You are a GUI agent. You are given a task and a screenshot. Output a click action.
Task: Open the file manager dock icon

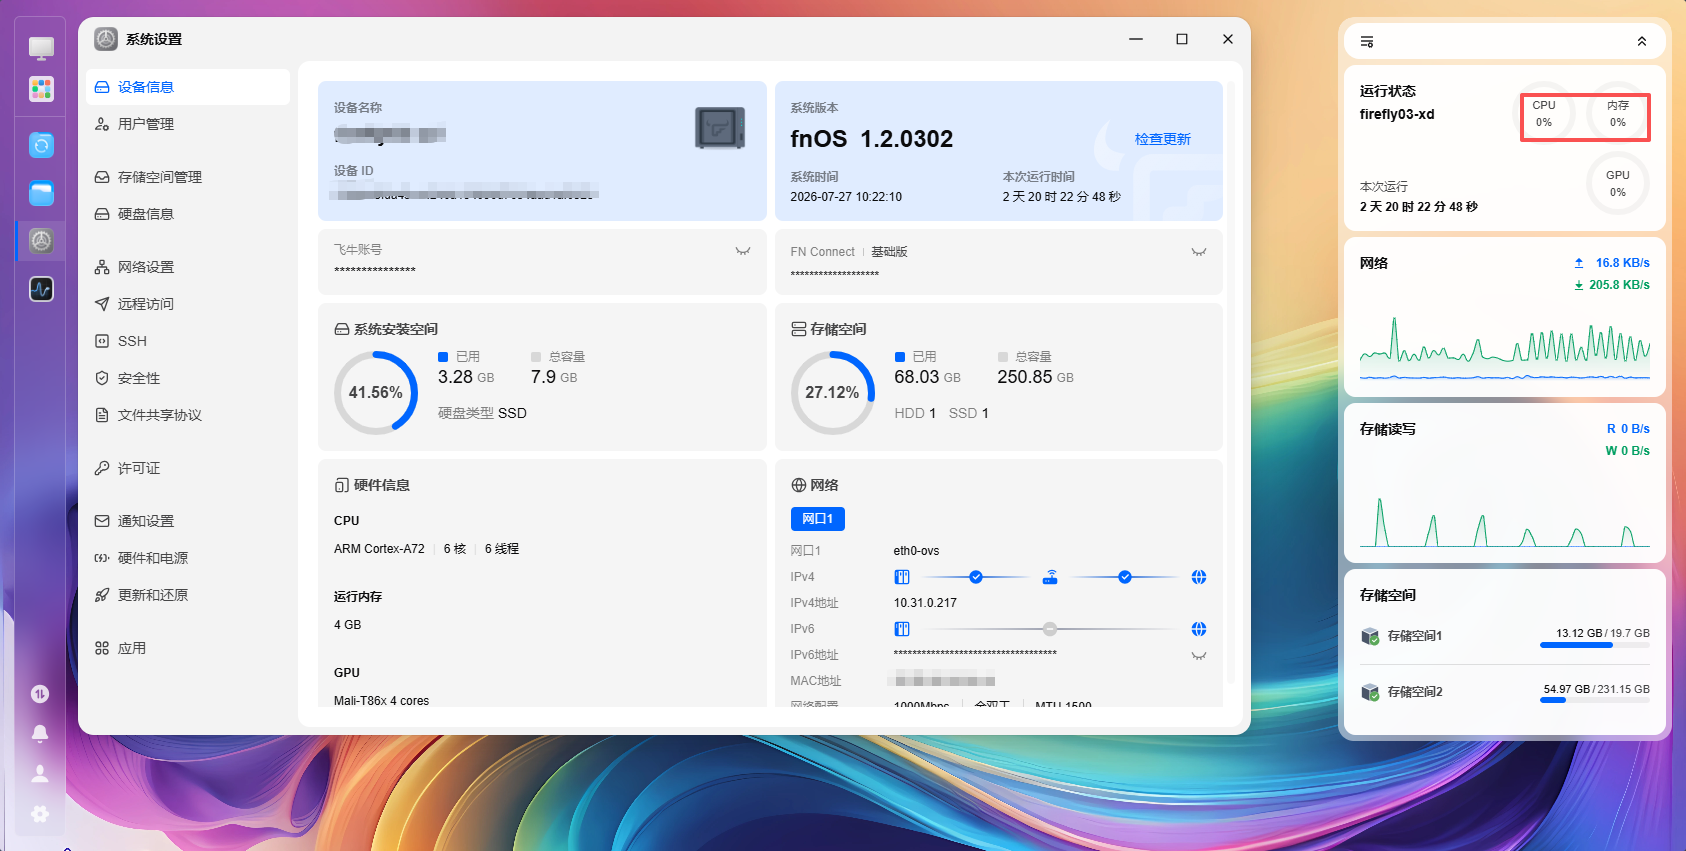[x=41, y=193]
